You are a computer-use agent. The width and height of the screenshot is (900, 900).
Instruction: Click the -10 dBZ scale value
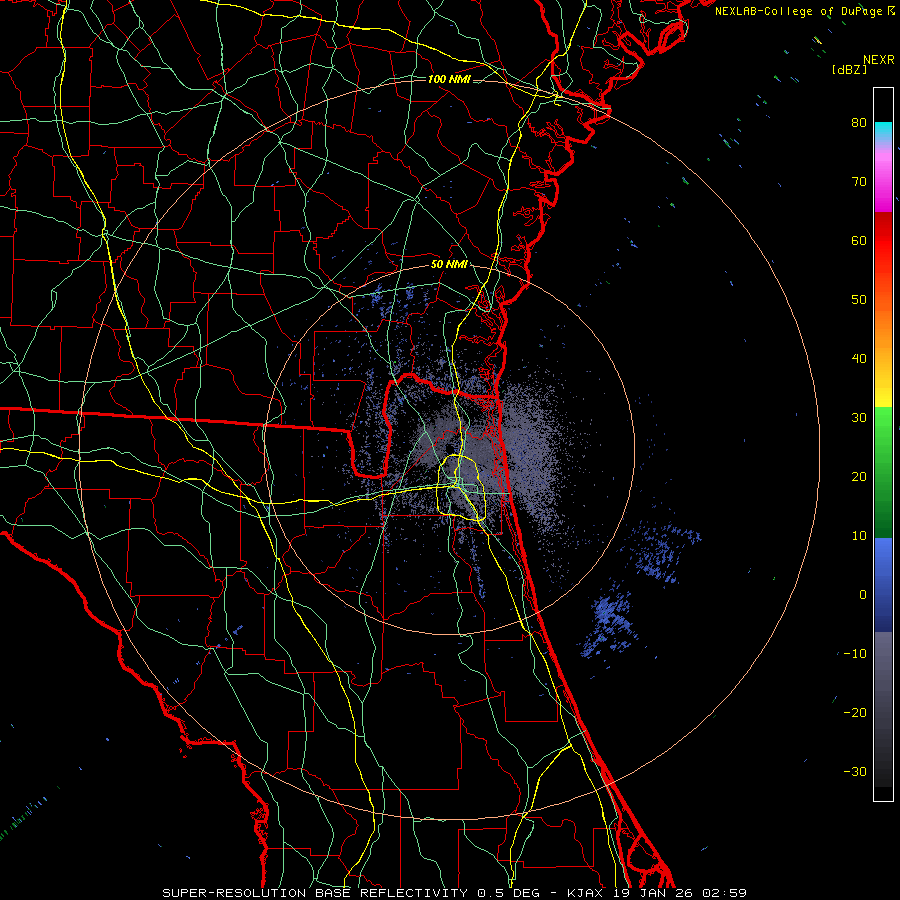click(855, 654)
